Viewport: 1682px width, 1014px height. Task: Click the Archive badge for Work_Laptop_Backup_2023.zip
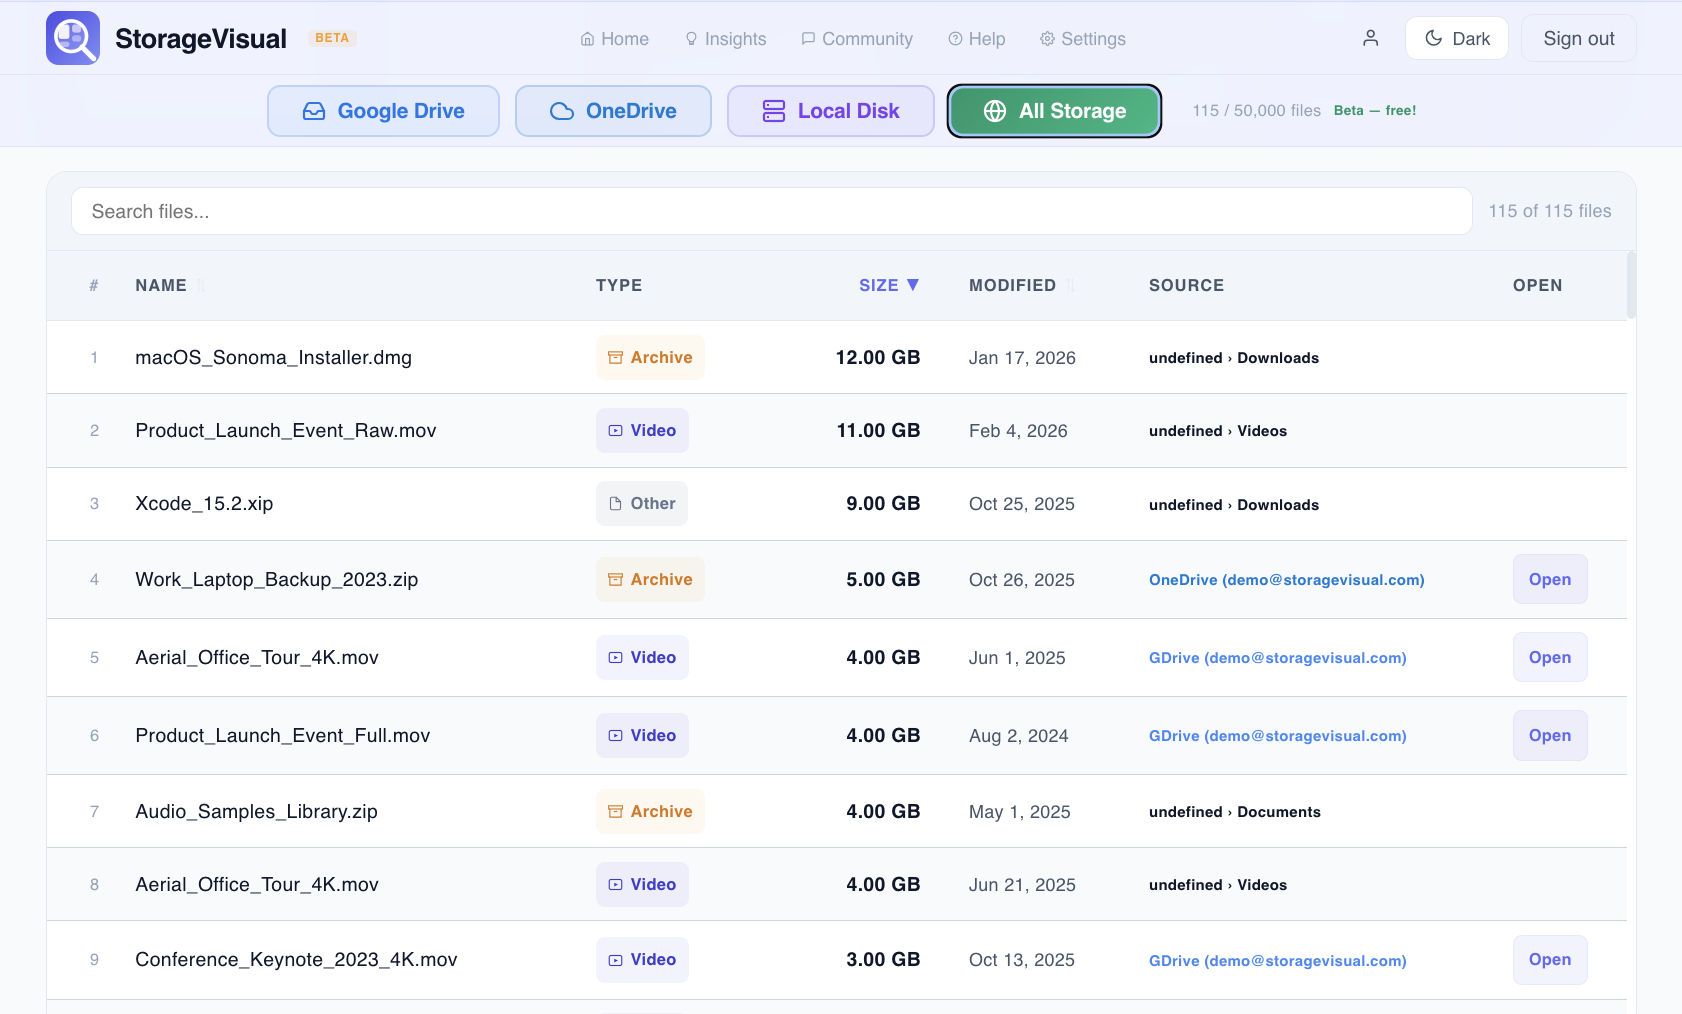(x=650, y=579)
